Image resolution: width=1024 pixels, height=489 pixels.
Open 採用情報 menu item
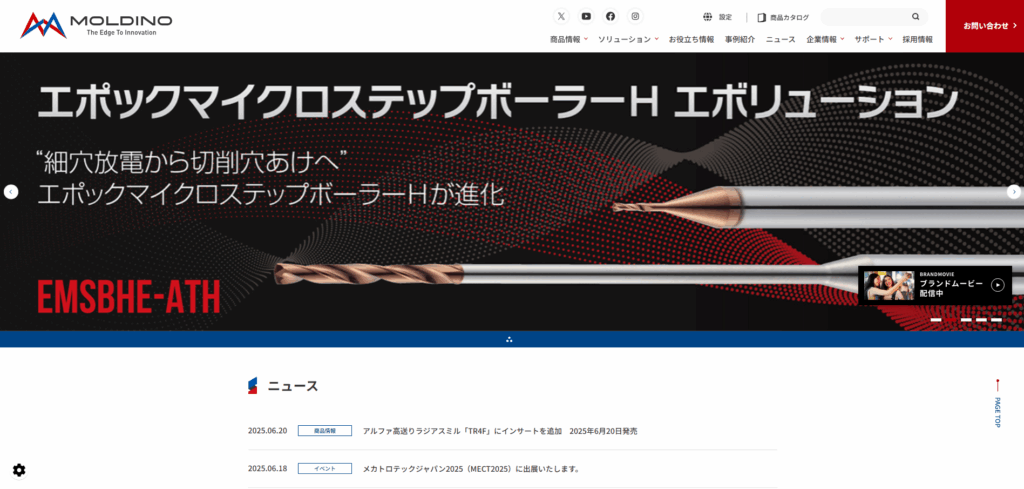tap(918, 39)
